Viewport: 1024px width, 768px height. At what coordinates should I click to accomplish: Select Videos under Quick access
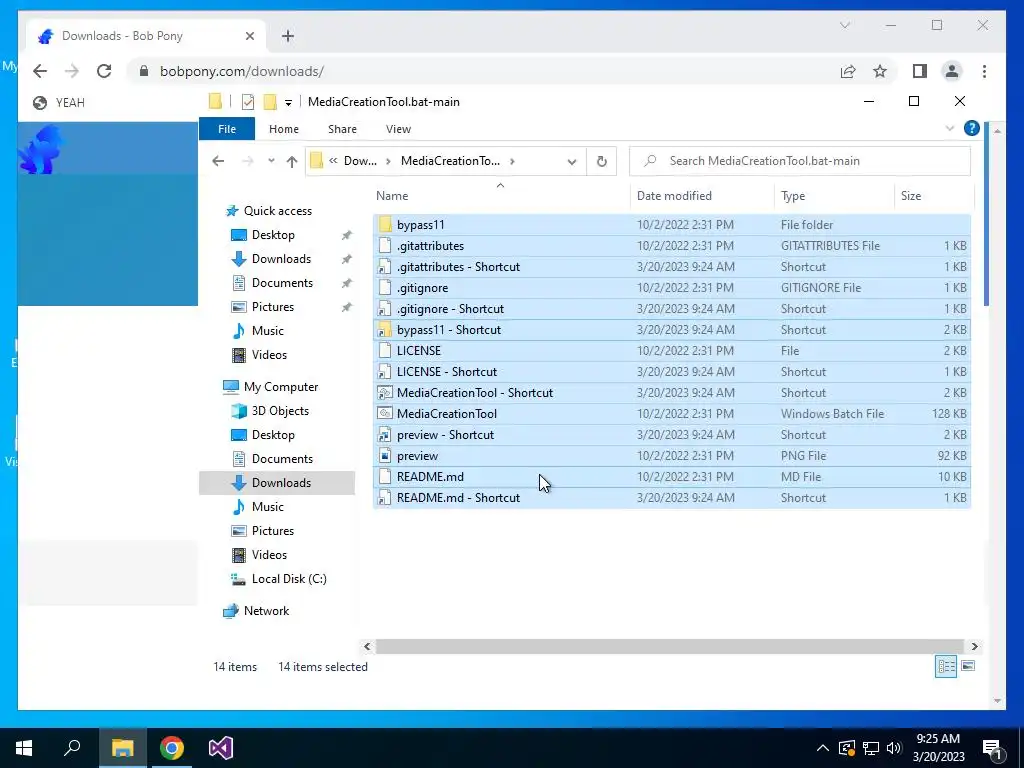click(x=269, y=355)
